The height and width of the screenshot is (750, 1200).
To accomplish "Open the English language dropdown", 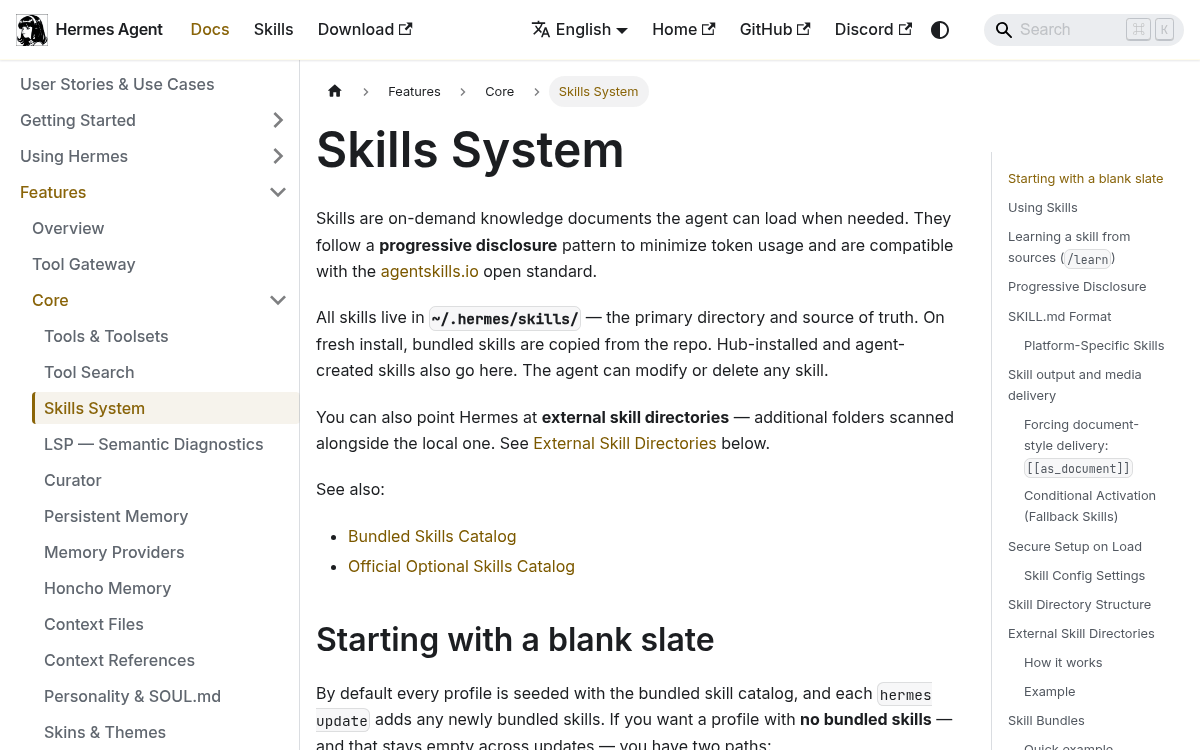I will pyautogui.click(x=580, y=30).
